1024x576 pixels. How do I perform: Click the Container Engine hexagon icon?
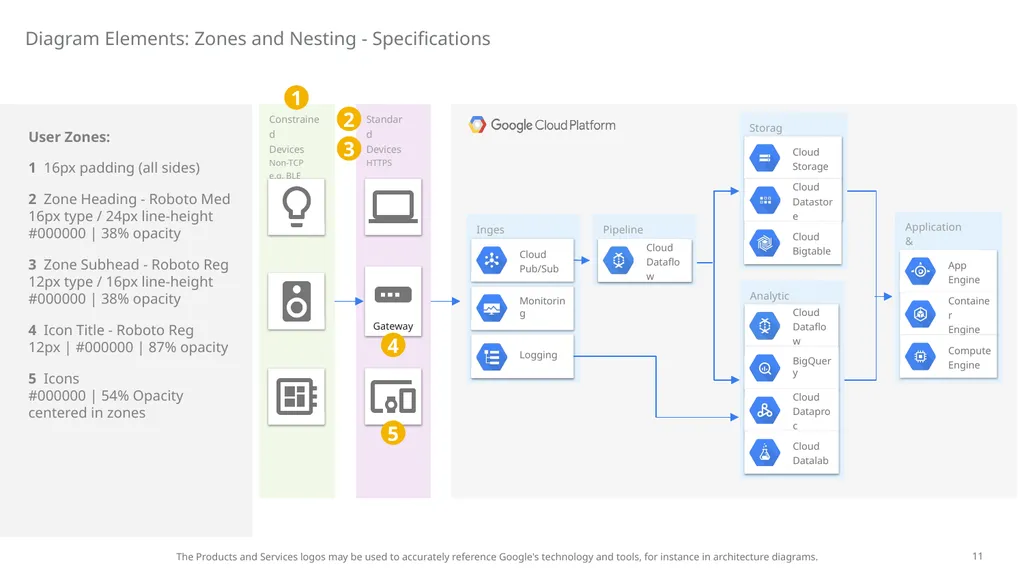click(x=920, y=314)
